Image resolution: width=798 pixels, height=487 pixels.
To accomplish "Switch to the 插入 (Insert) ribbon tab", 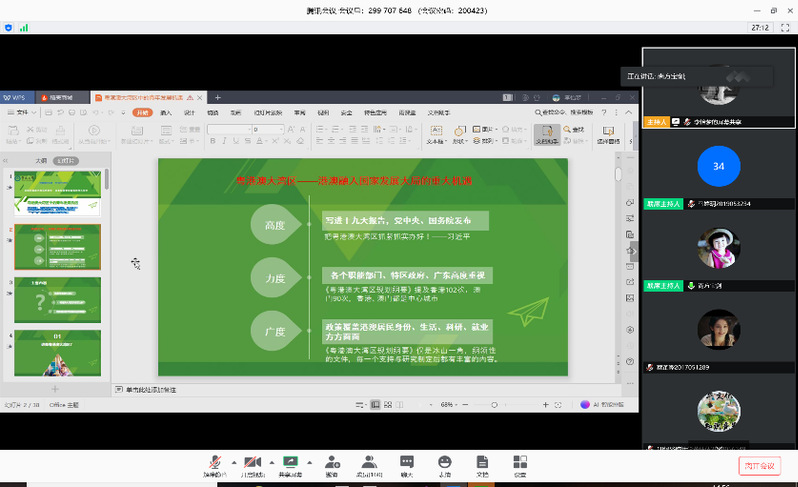I will tap(166, 113).
